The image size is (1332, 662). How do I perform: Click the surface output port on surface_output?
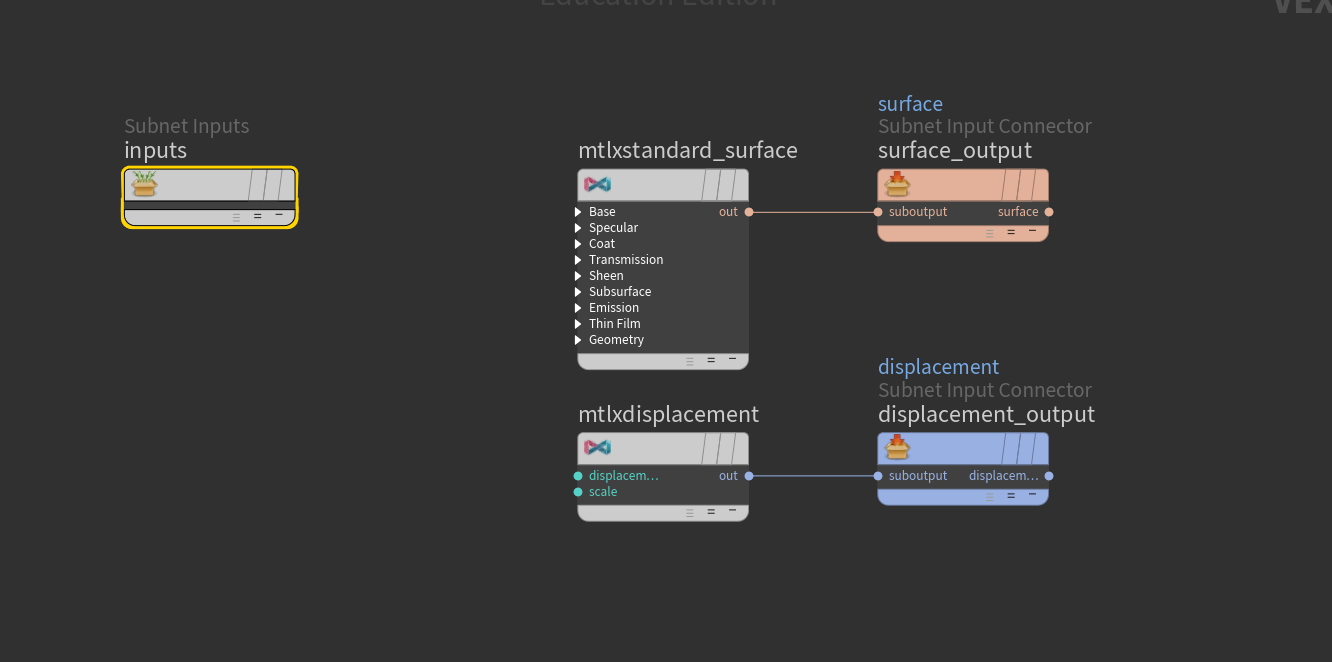point(1049,212)
